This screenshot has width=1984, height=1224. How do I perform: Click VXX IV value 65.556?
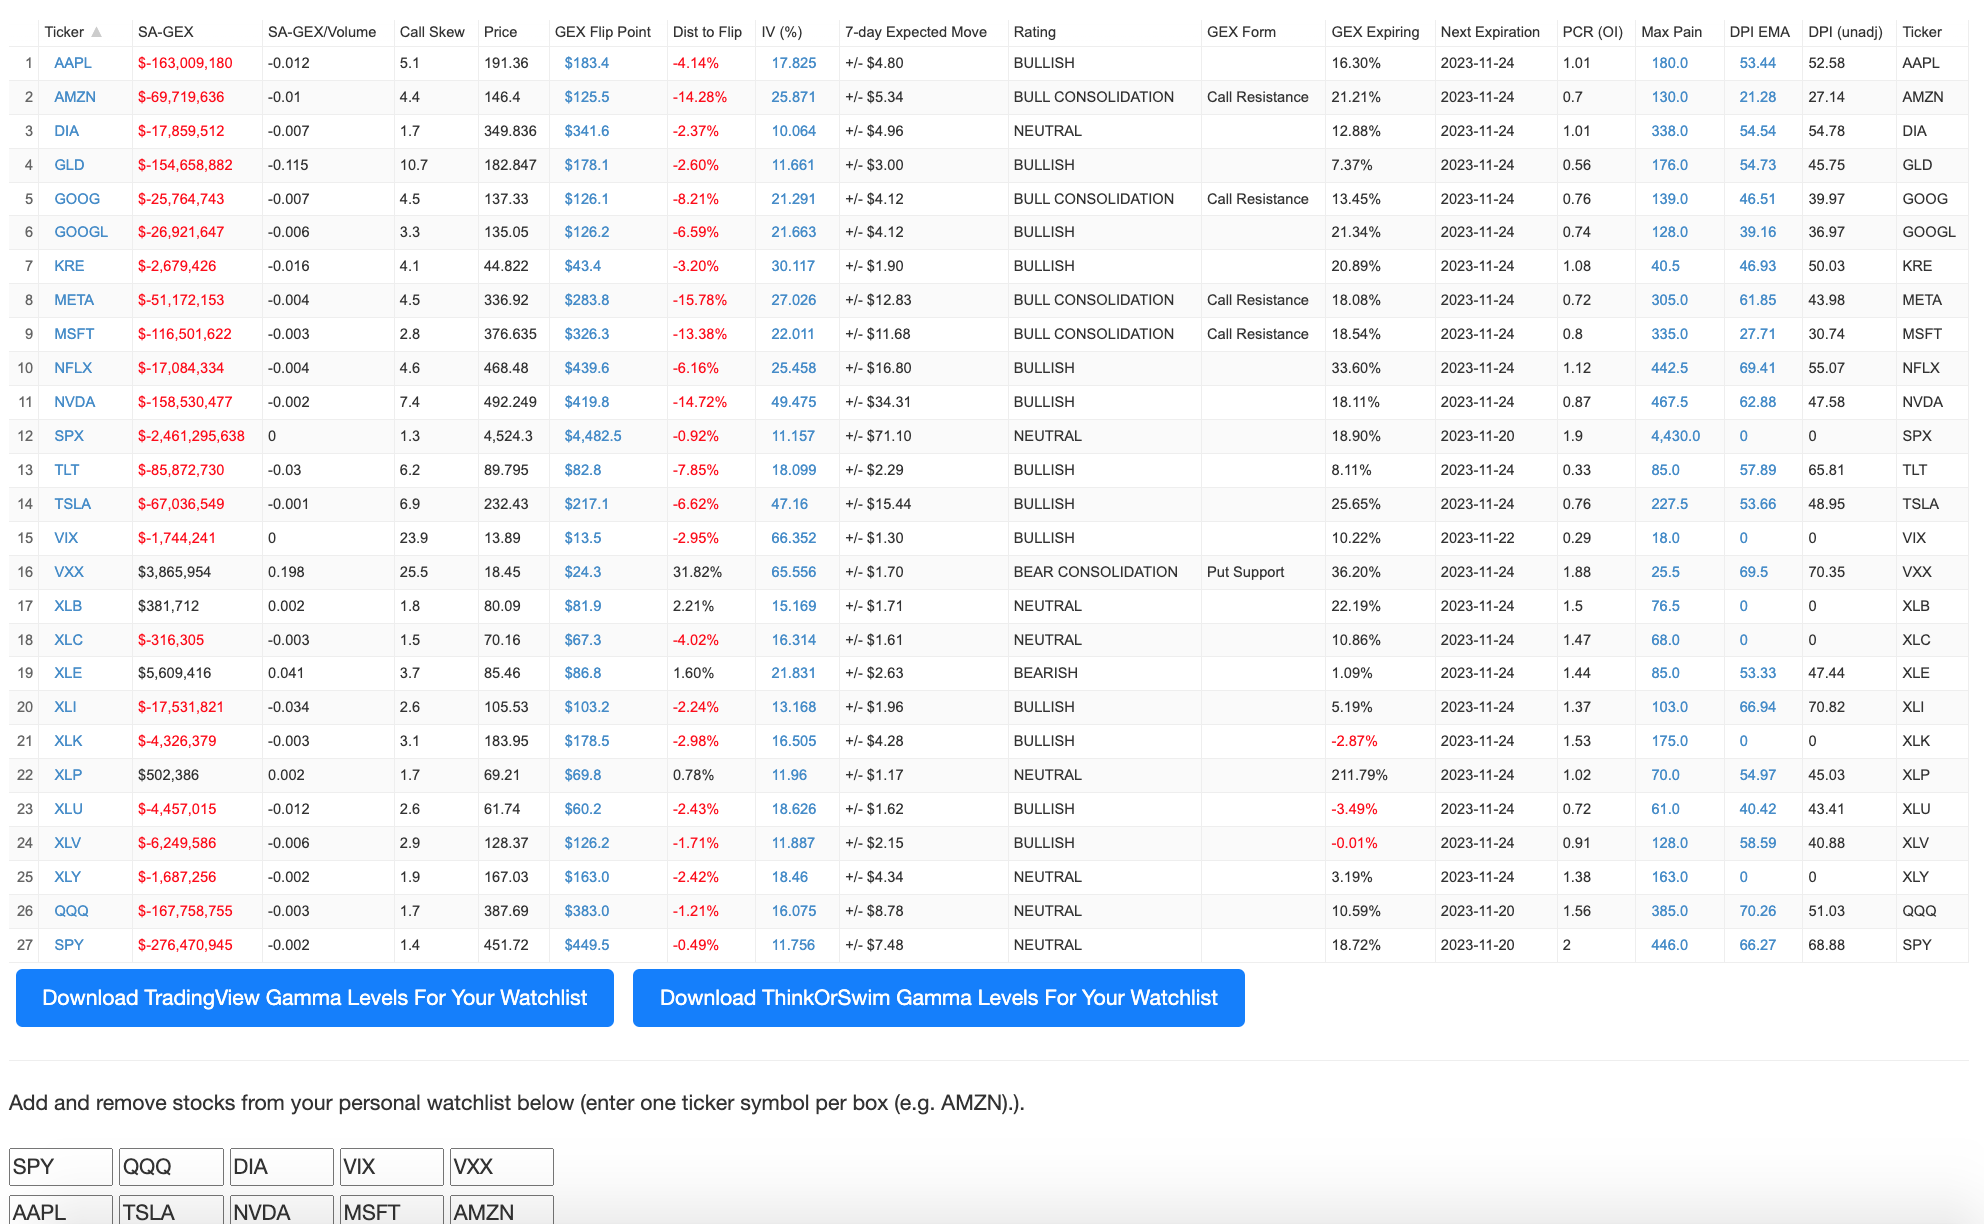[793, 572]
